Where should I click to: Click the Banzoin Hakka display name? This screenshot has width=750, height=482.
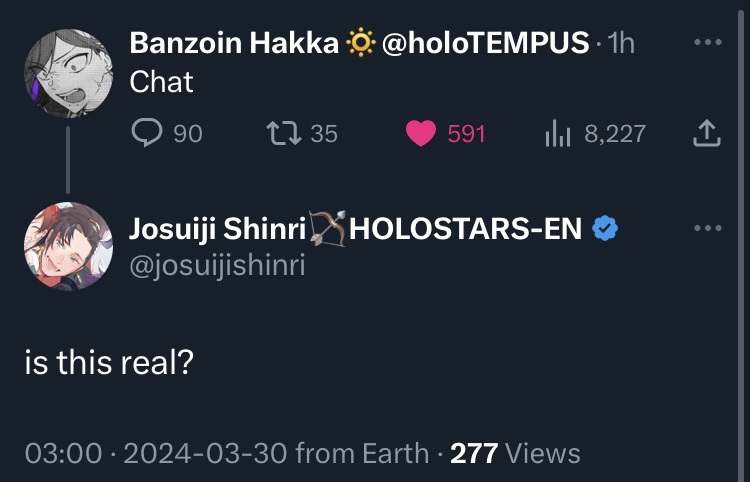[234, 44]
